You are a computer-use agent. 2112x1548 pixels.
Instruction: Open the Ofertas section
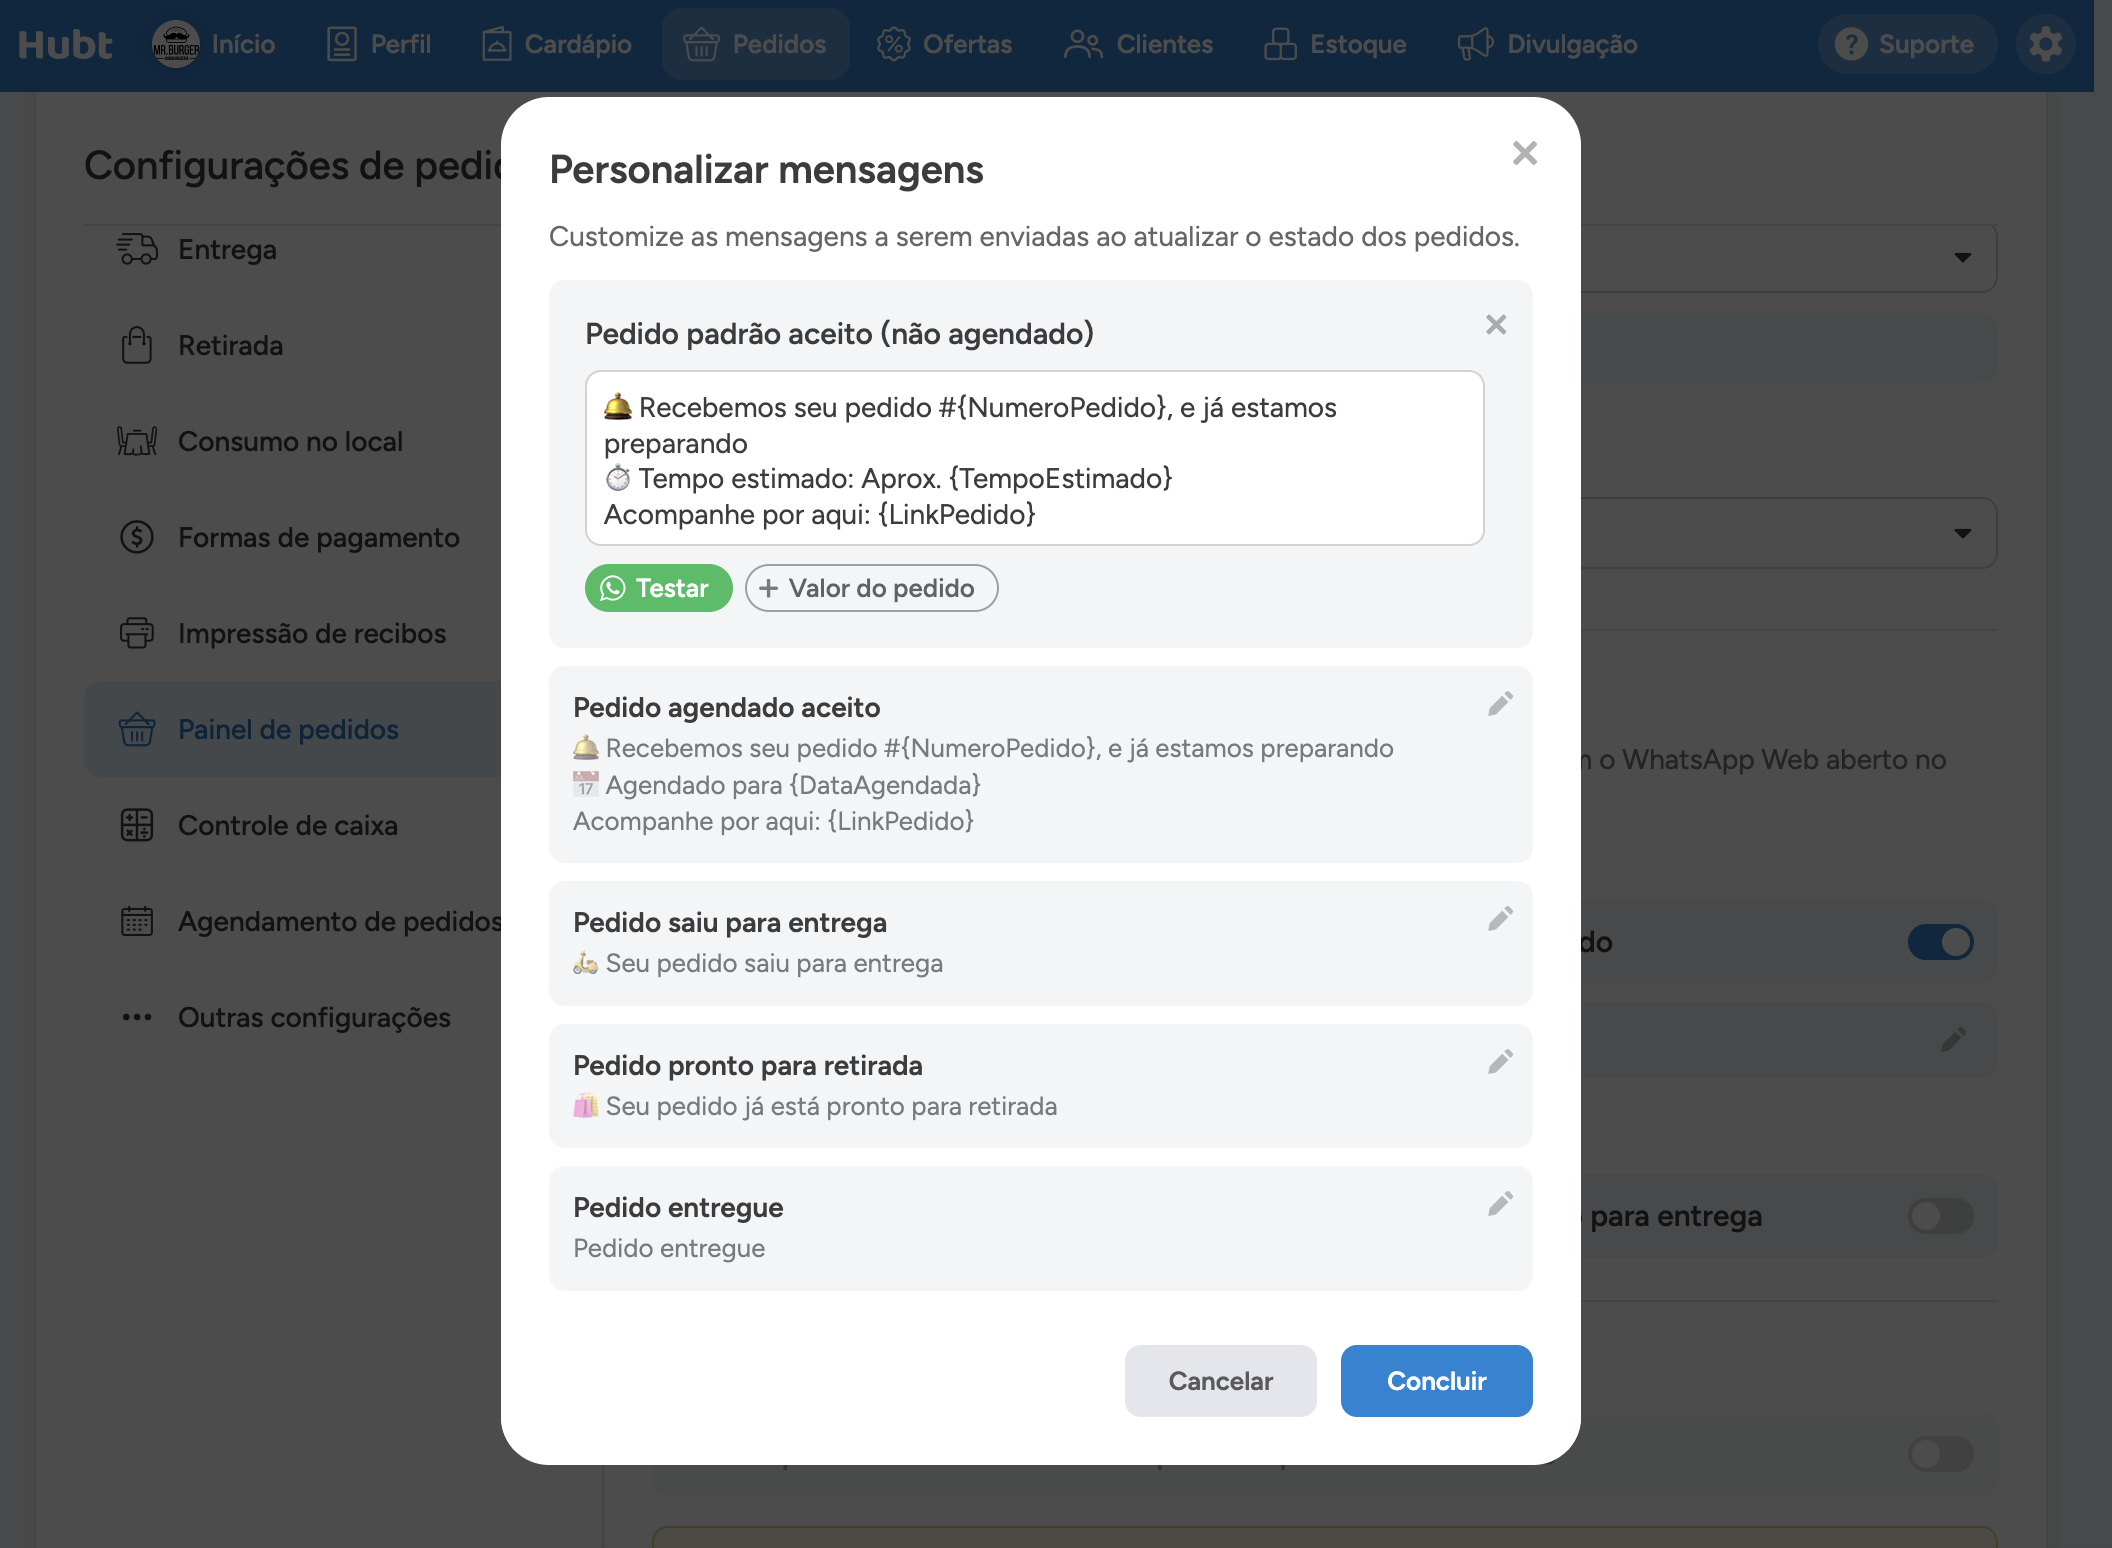[944, 44]
